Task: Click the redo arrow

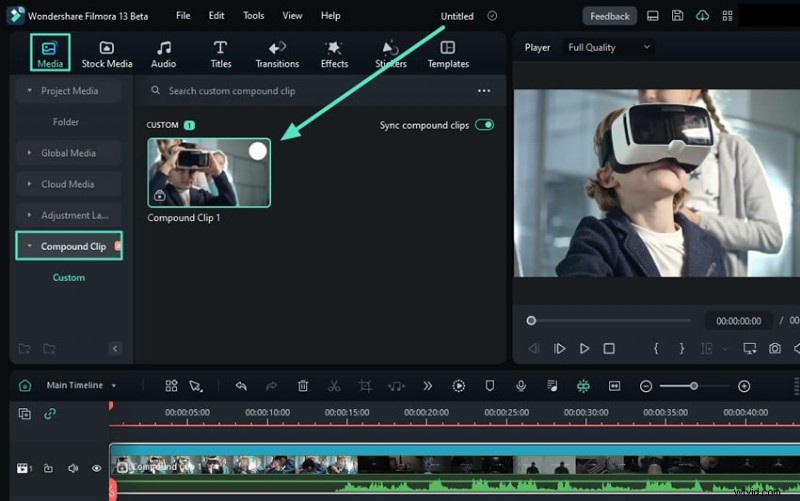Action: point(271,386)
